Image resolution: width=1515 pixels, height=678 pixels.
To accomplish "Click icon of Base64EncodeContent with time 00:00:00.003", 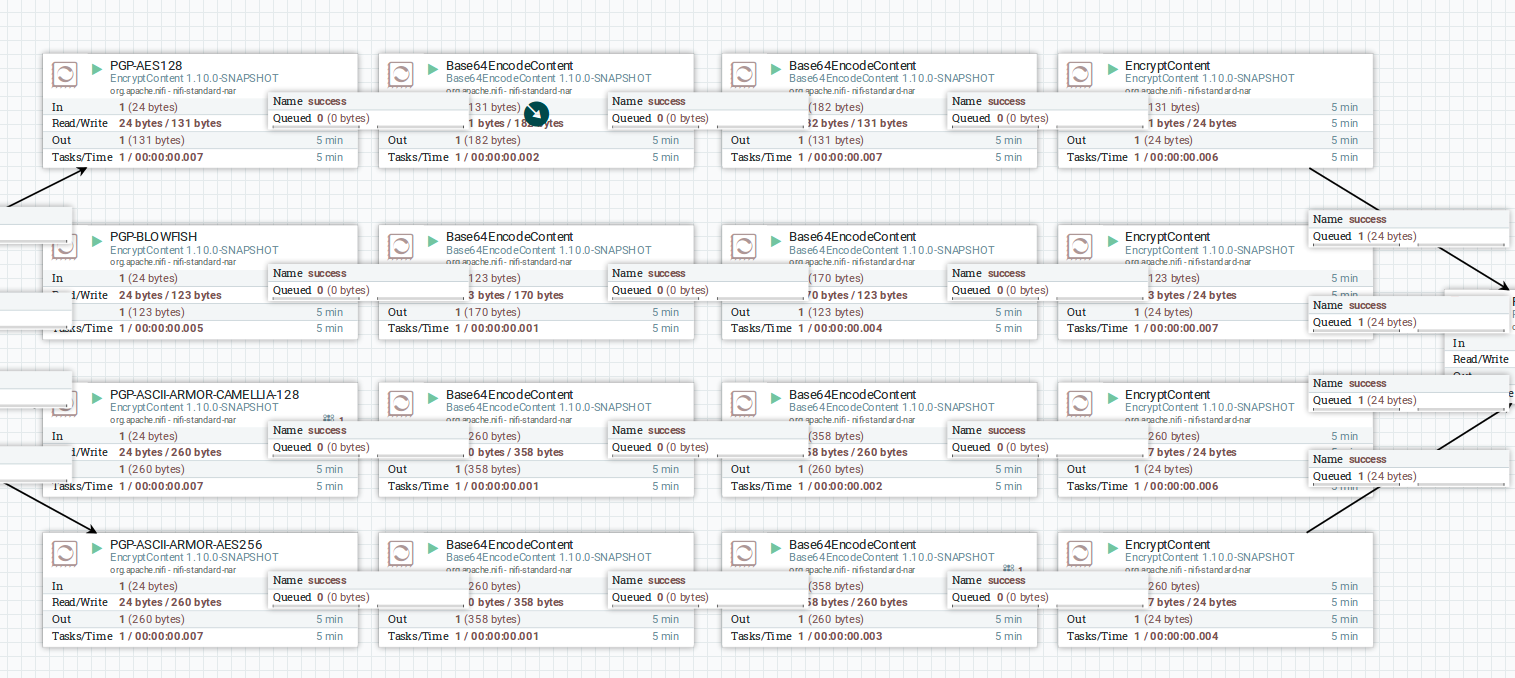I will click(744, 554).
